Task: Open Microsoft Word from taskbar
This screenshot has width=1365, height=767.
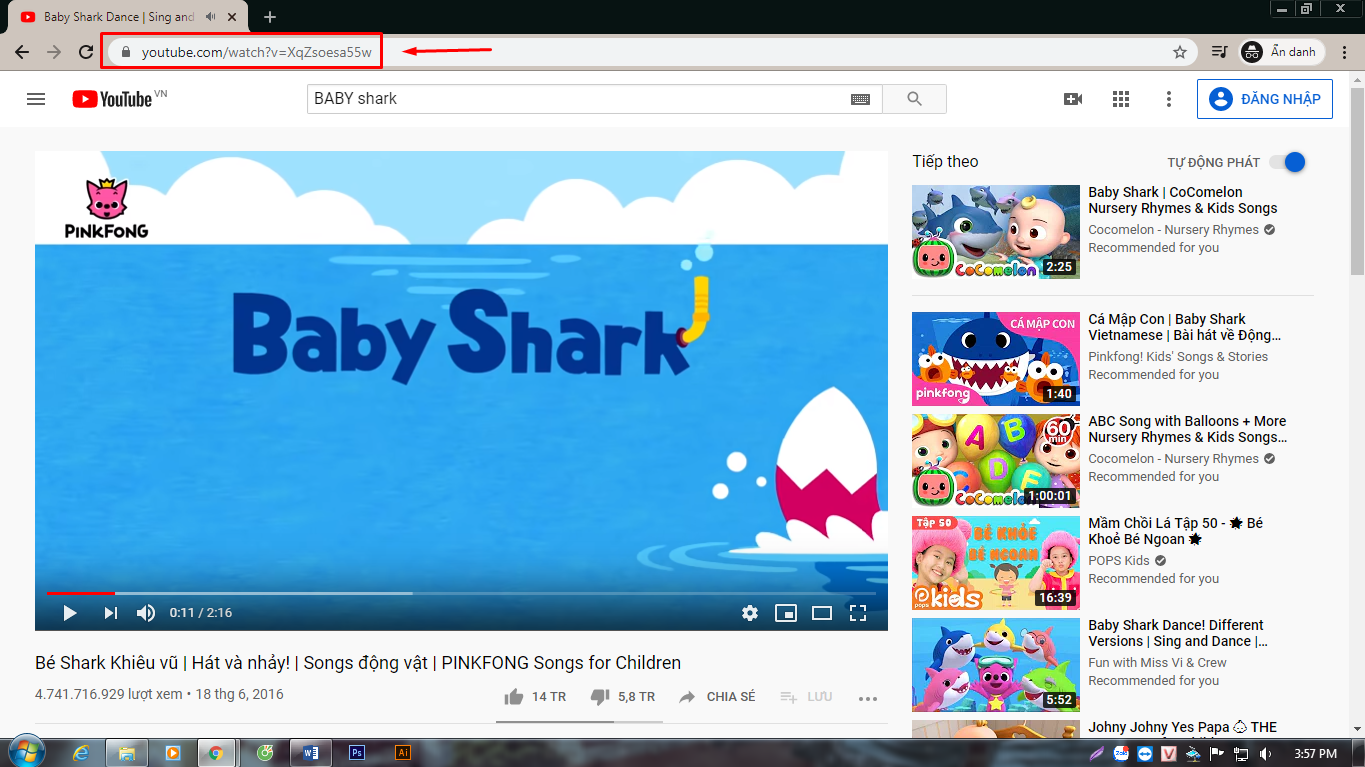Action: click(310, 753)
